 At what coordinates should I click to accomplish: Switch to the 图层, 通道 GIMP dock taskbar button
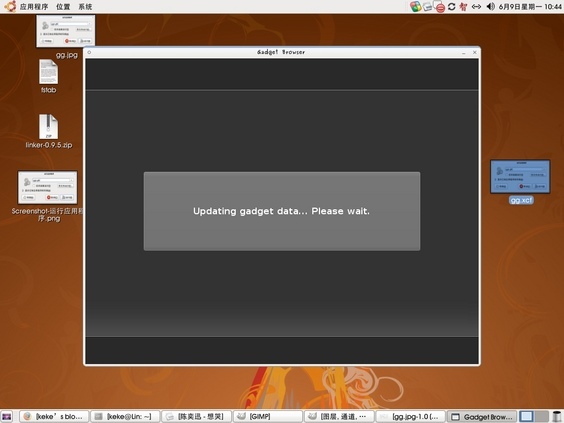tap(339, 417)
